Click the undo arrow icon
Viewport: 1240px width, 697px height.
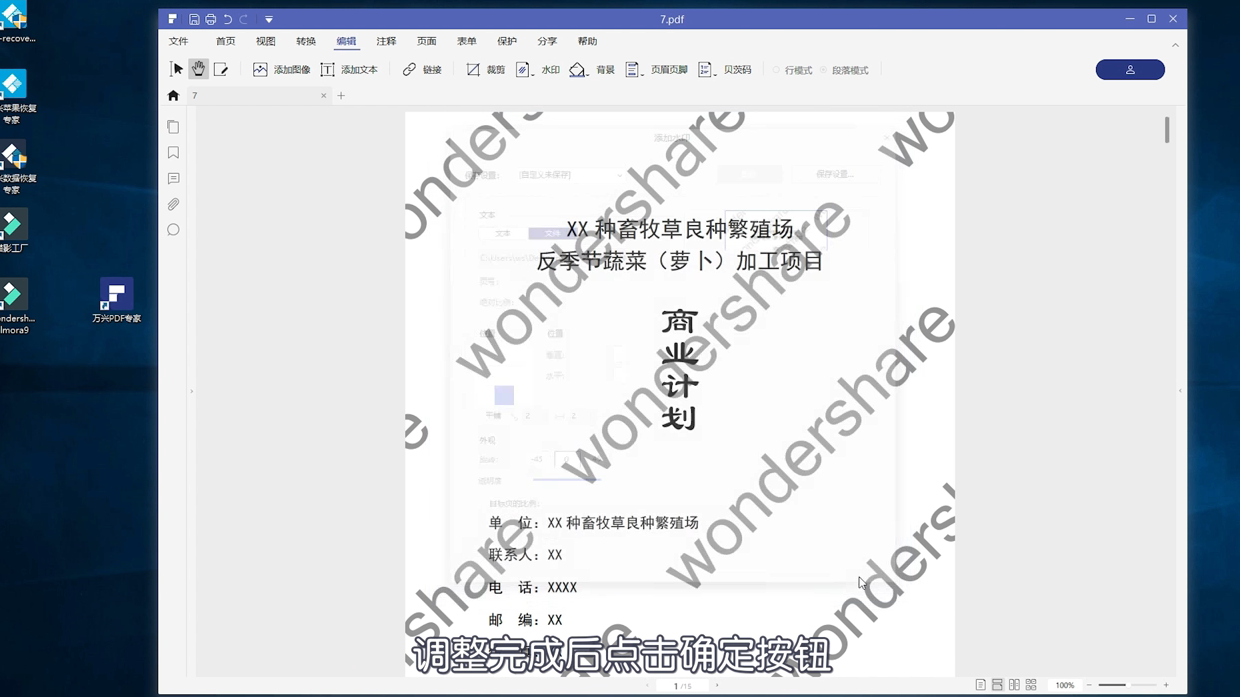pos(227,19)
